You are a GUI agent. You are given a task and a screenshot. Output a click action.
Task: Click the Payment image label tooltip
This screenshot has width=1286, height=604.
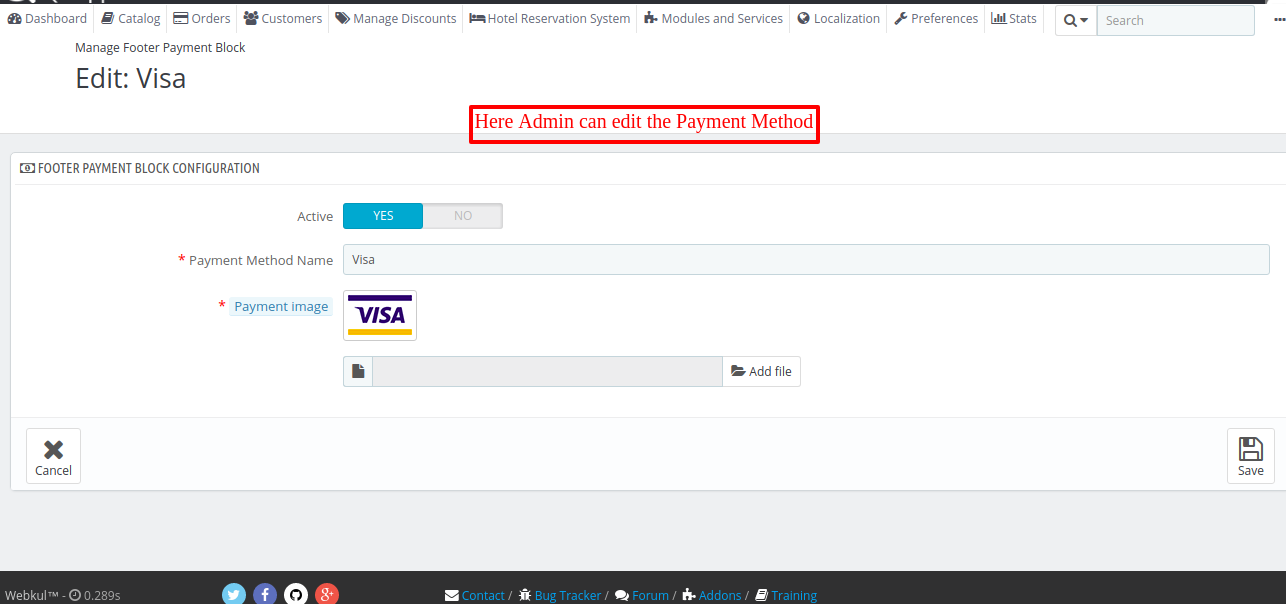coord(281,306)
